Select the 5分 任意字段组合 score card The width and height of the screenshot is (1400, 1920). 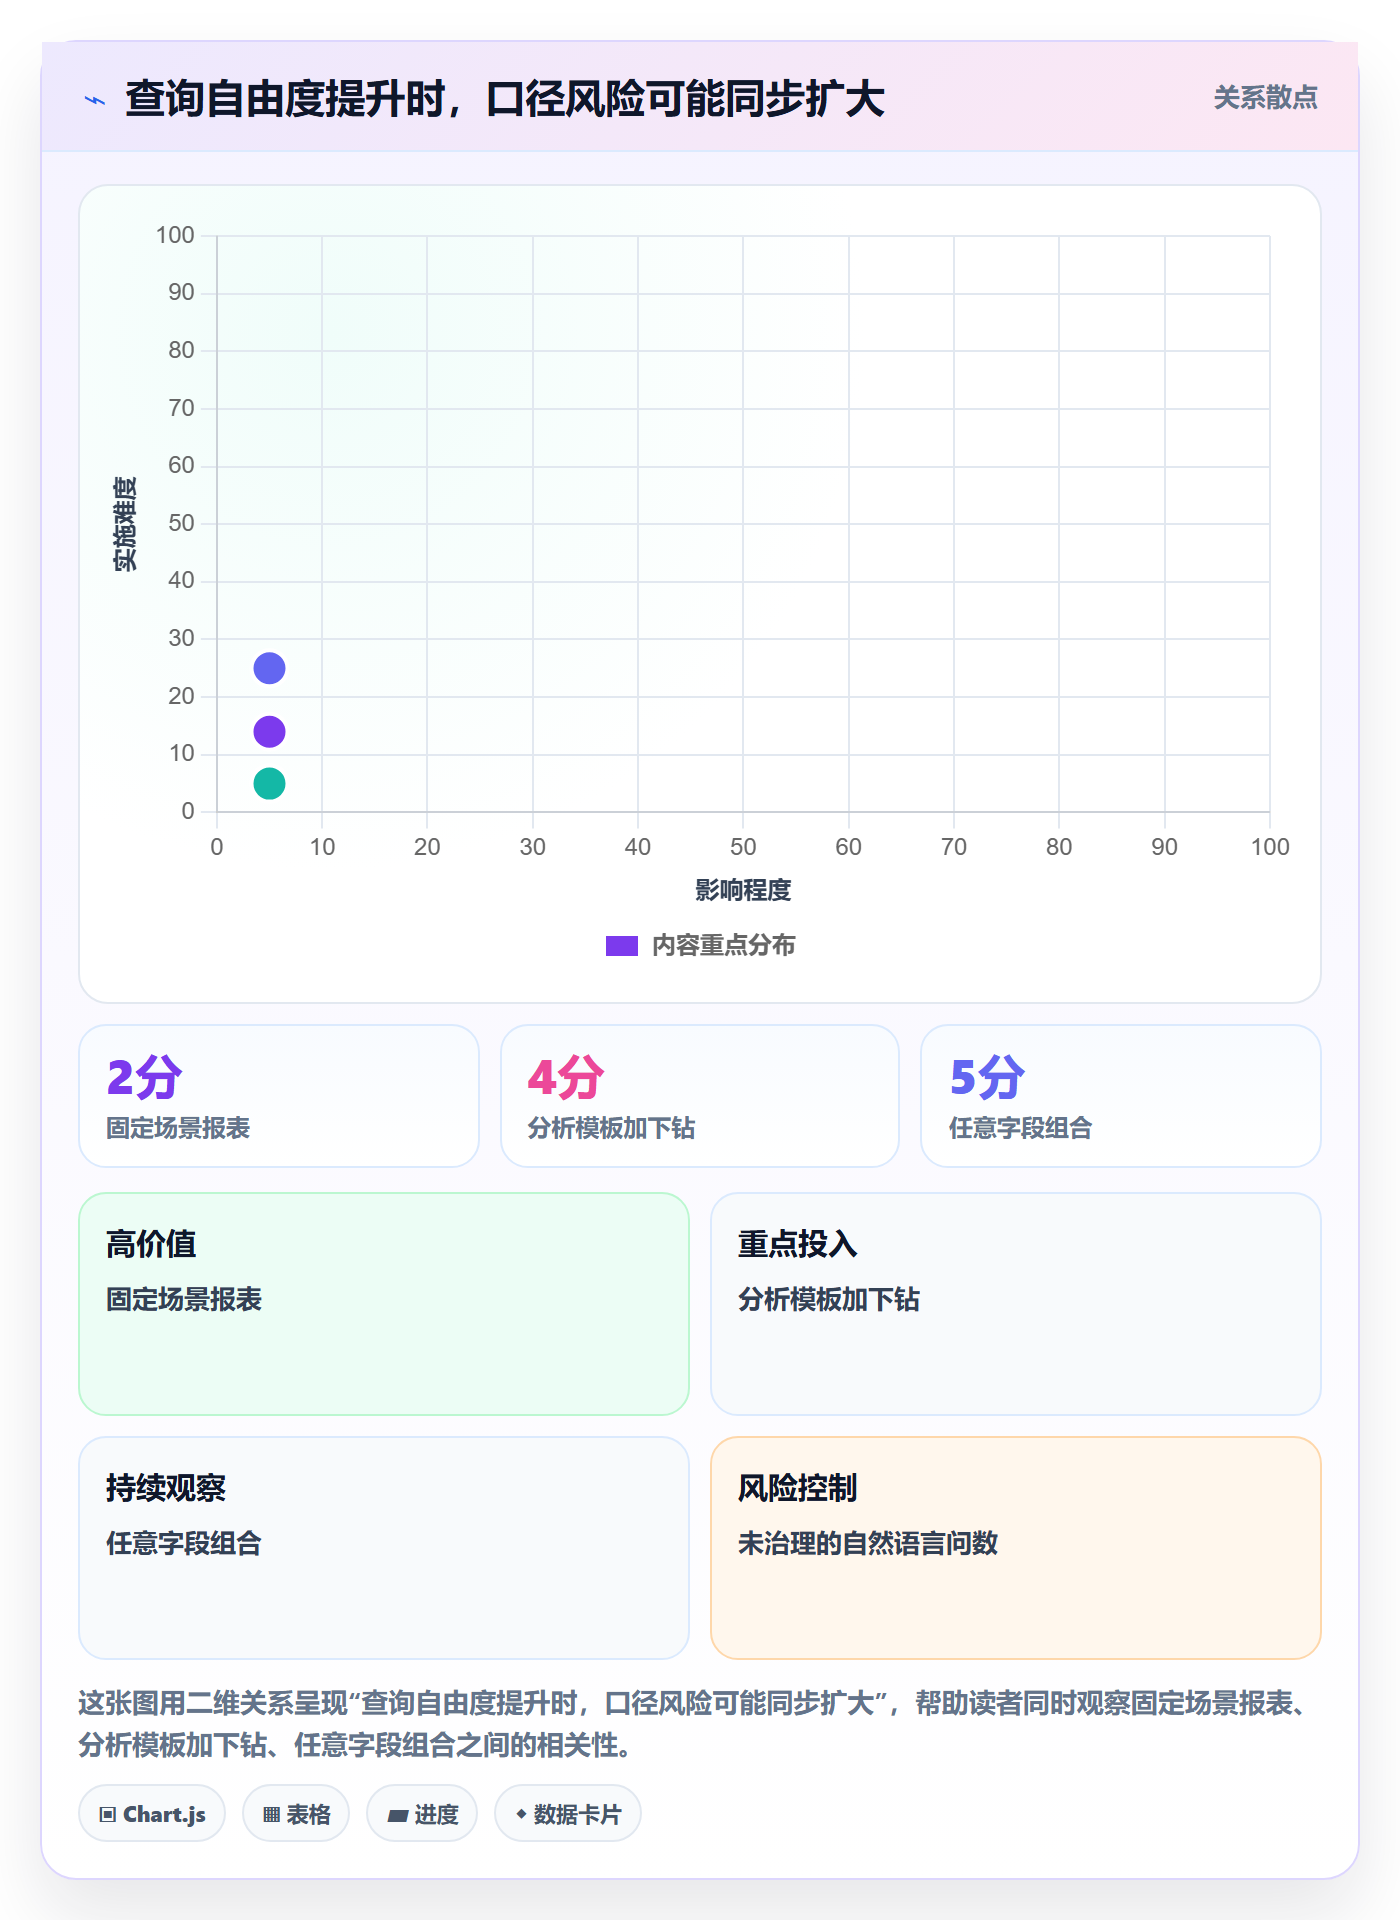click(1121, 1096)
